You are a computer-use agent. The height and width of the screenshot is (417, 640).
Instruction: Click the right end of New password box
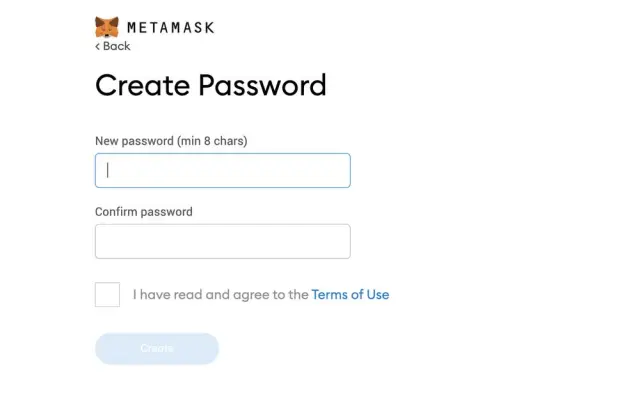[335, 170]
